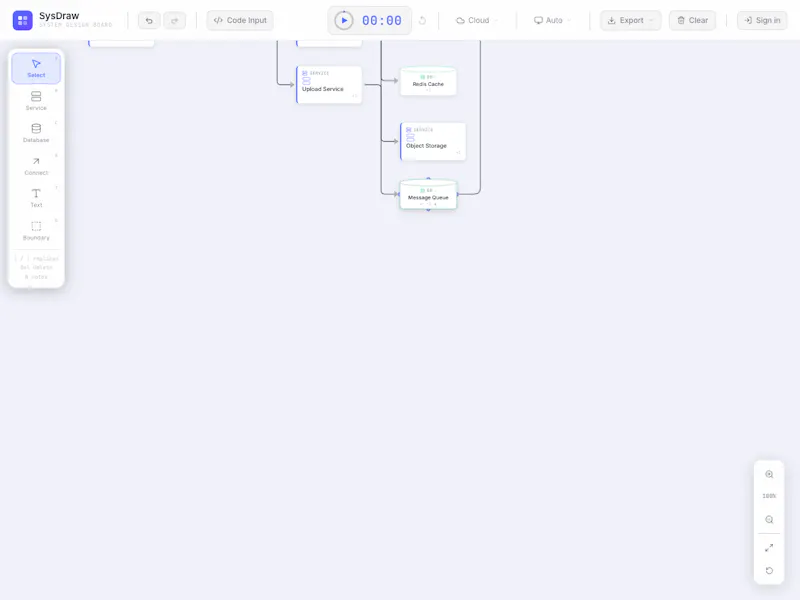Click the bottom handle of Message Queue
Screen dimensions: 800x600
(x=428, y=210)
